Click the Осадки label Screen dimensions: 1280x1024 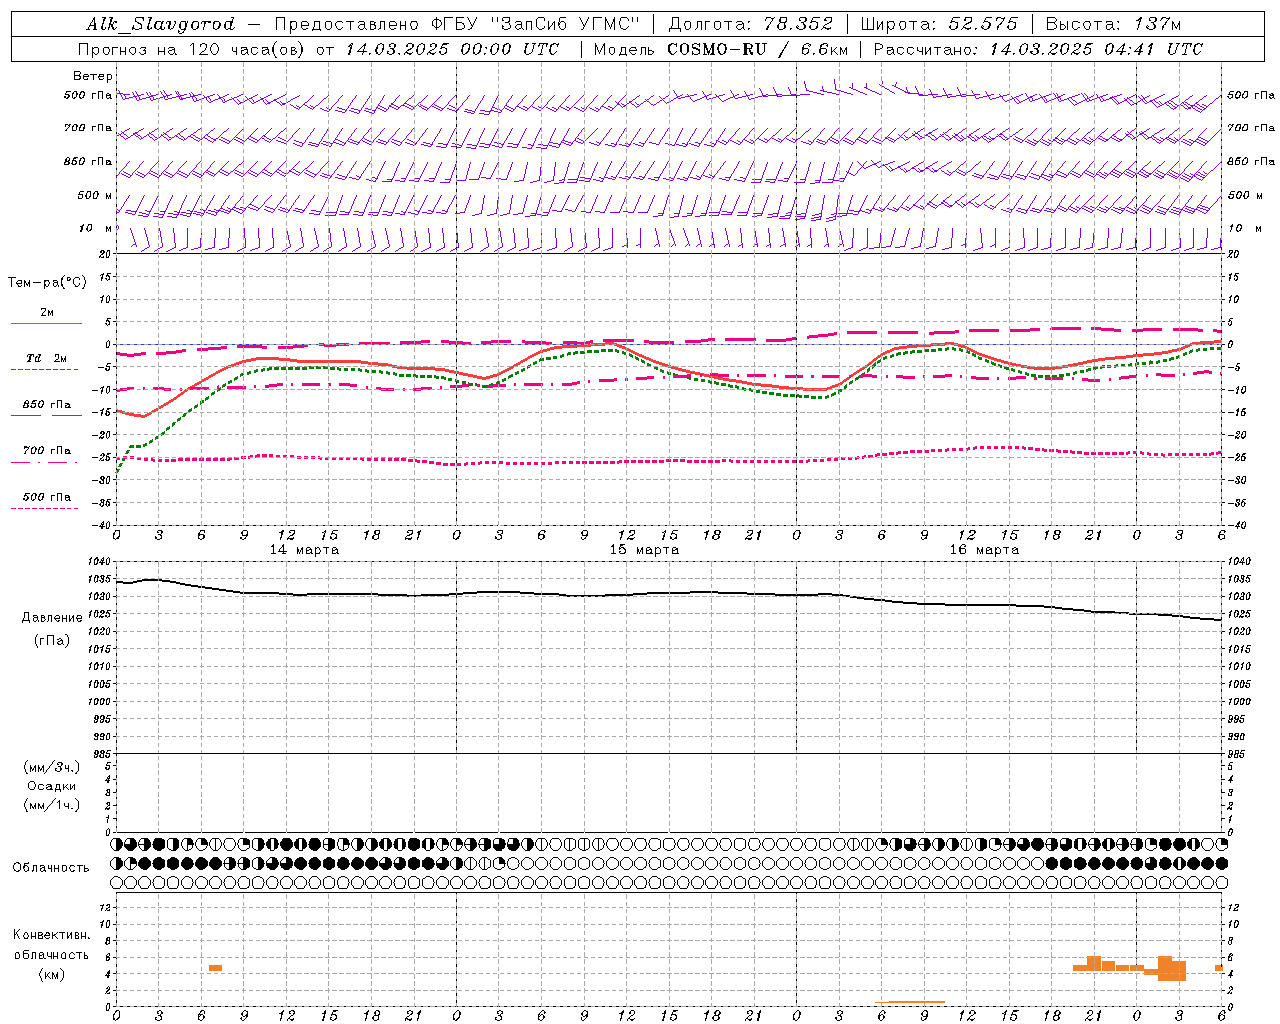pyautogui.click(x=51, y=786)
